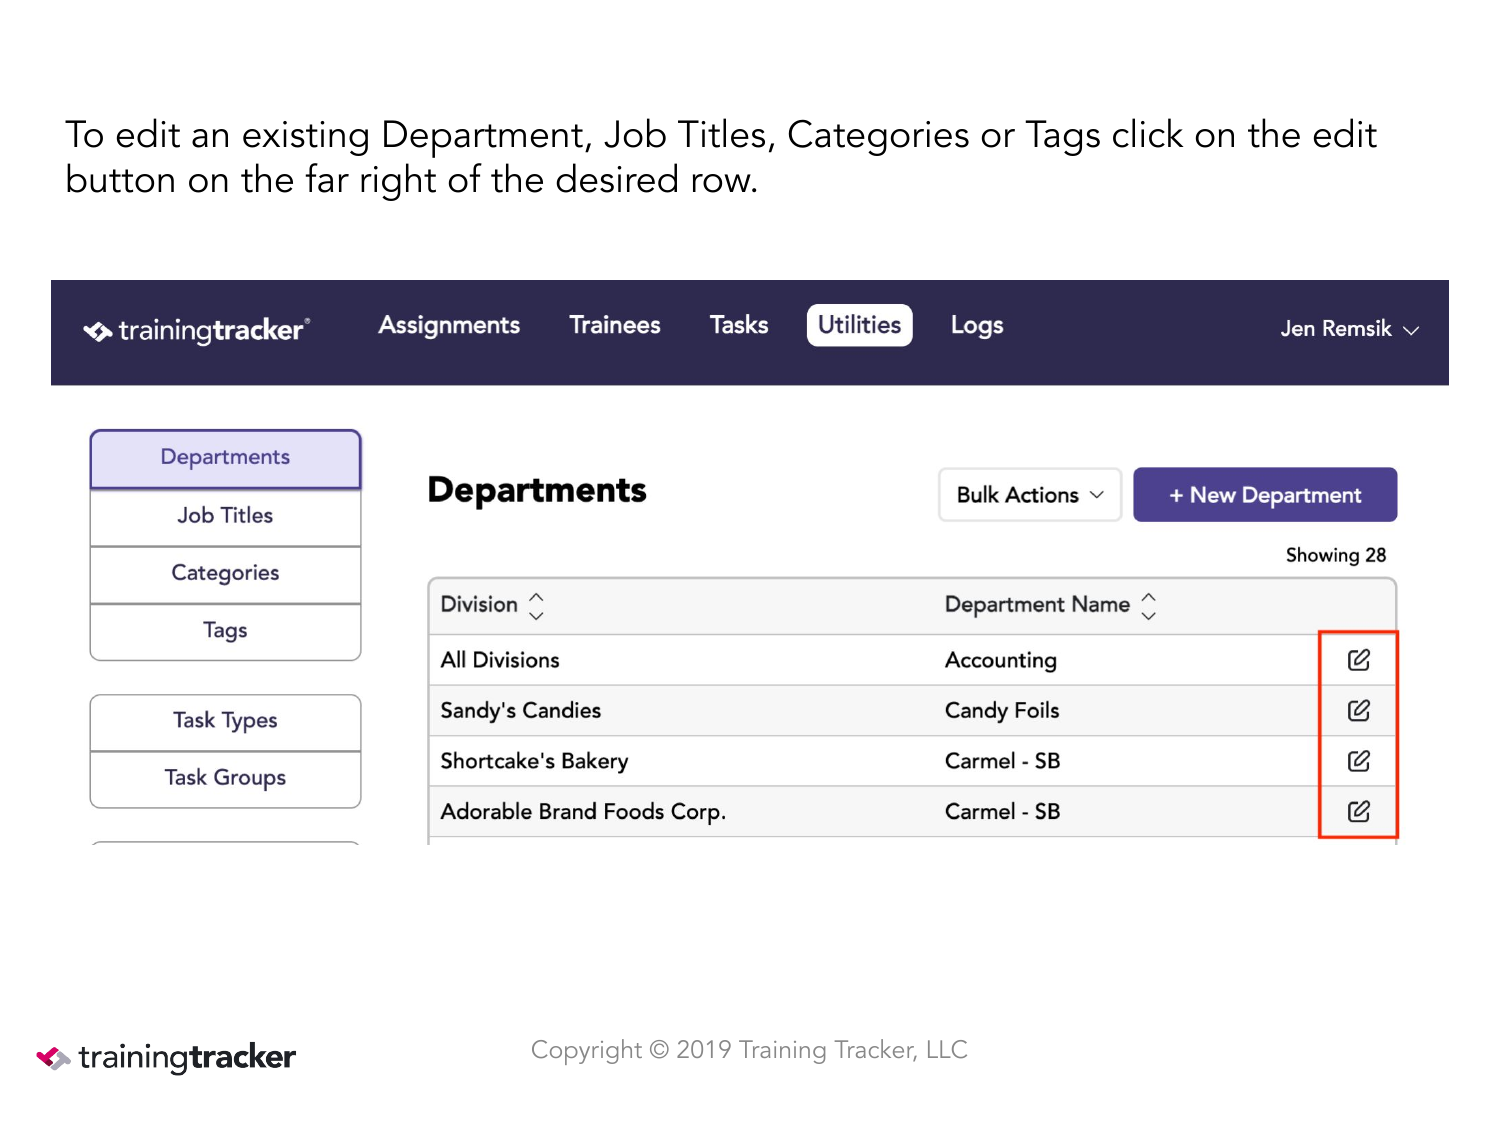Click the Shortcake's Bakery division cell
Image resolution: width=1500 pixels, height=1125 pixels.
coord(535,761)
